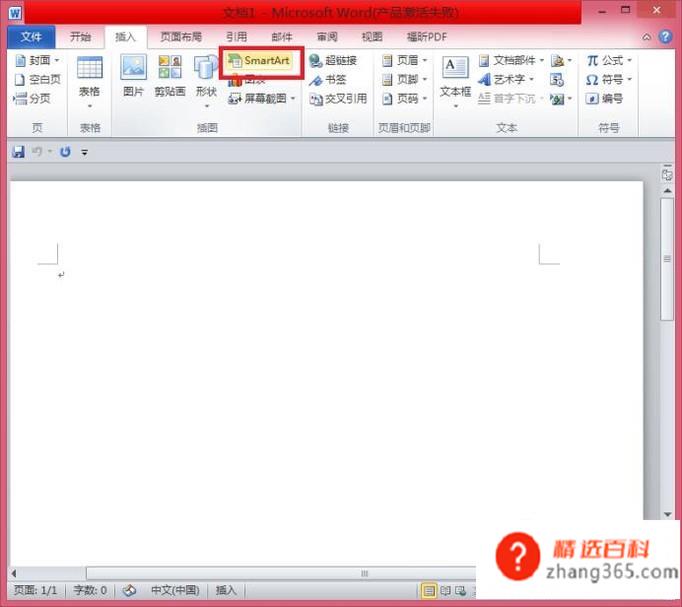Switch to the Mailings (邮件) tab
682x607 pixels.
tap(281, 37)
